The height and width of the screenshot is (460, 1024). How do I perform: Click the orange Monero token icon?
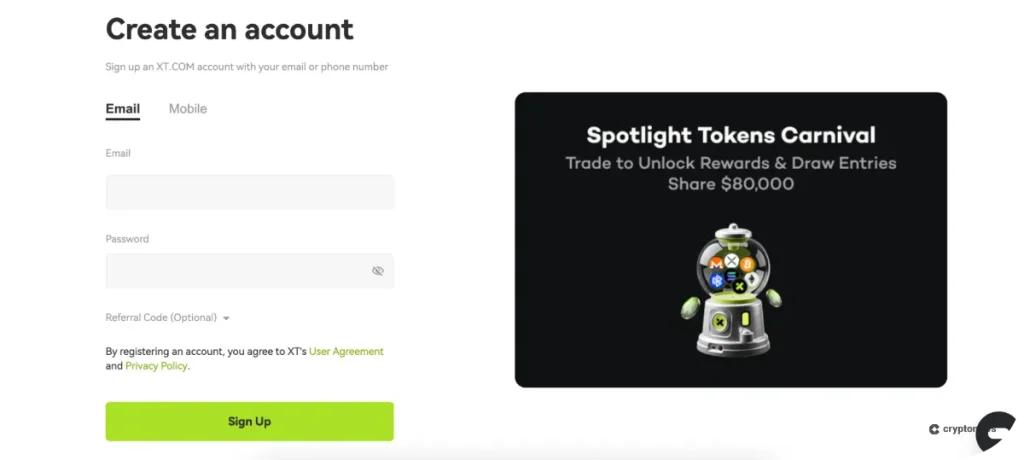click(x=716, y=265)
